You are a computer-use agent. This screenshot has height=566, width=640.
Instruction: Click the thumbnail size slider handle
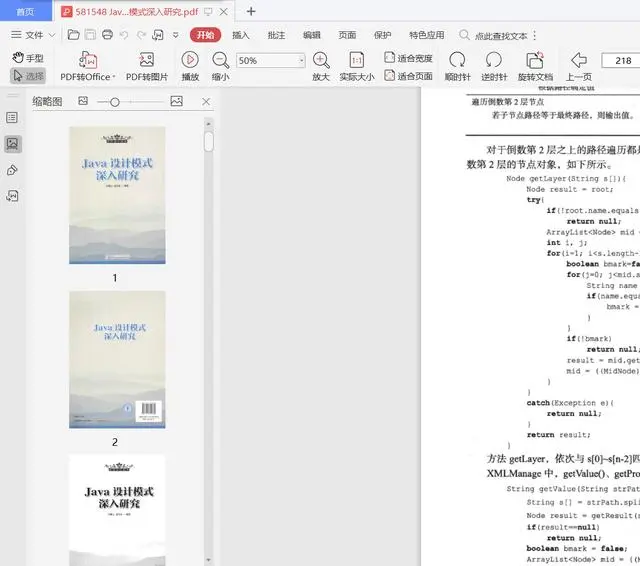tap(115, 102)
